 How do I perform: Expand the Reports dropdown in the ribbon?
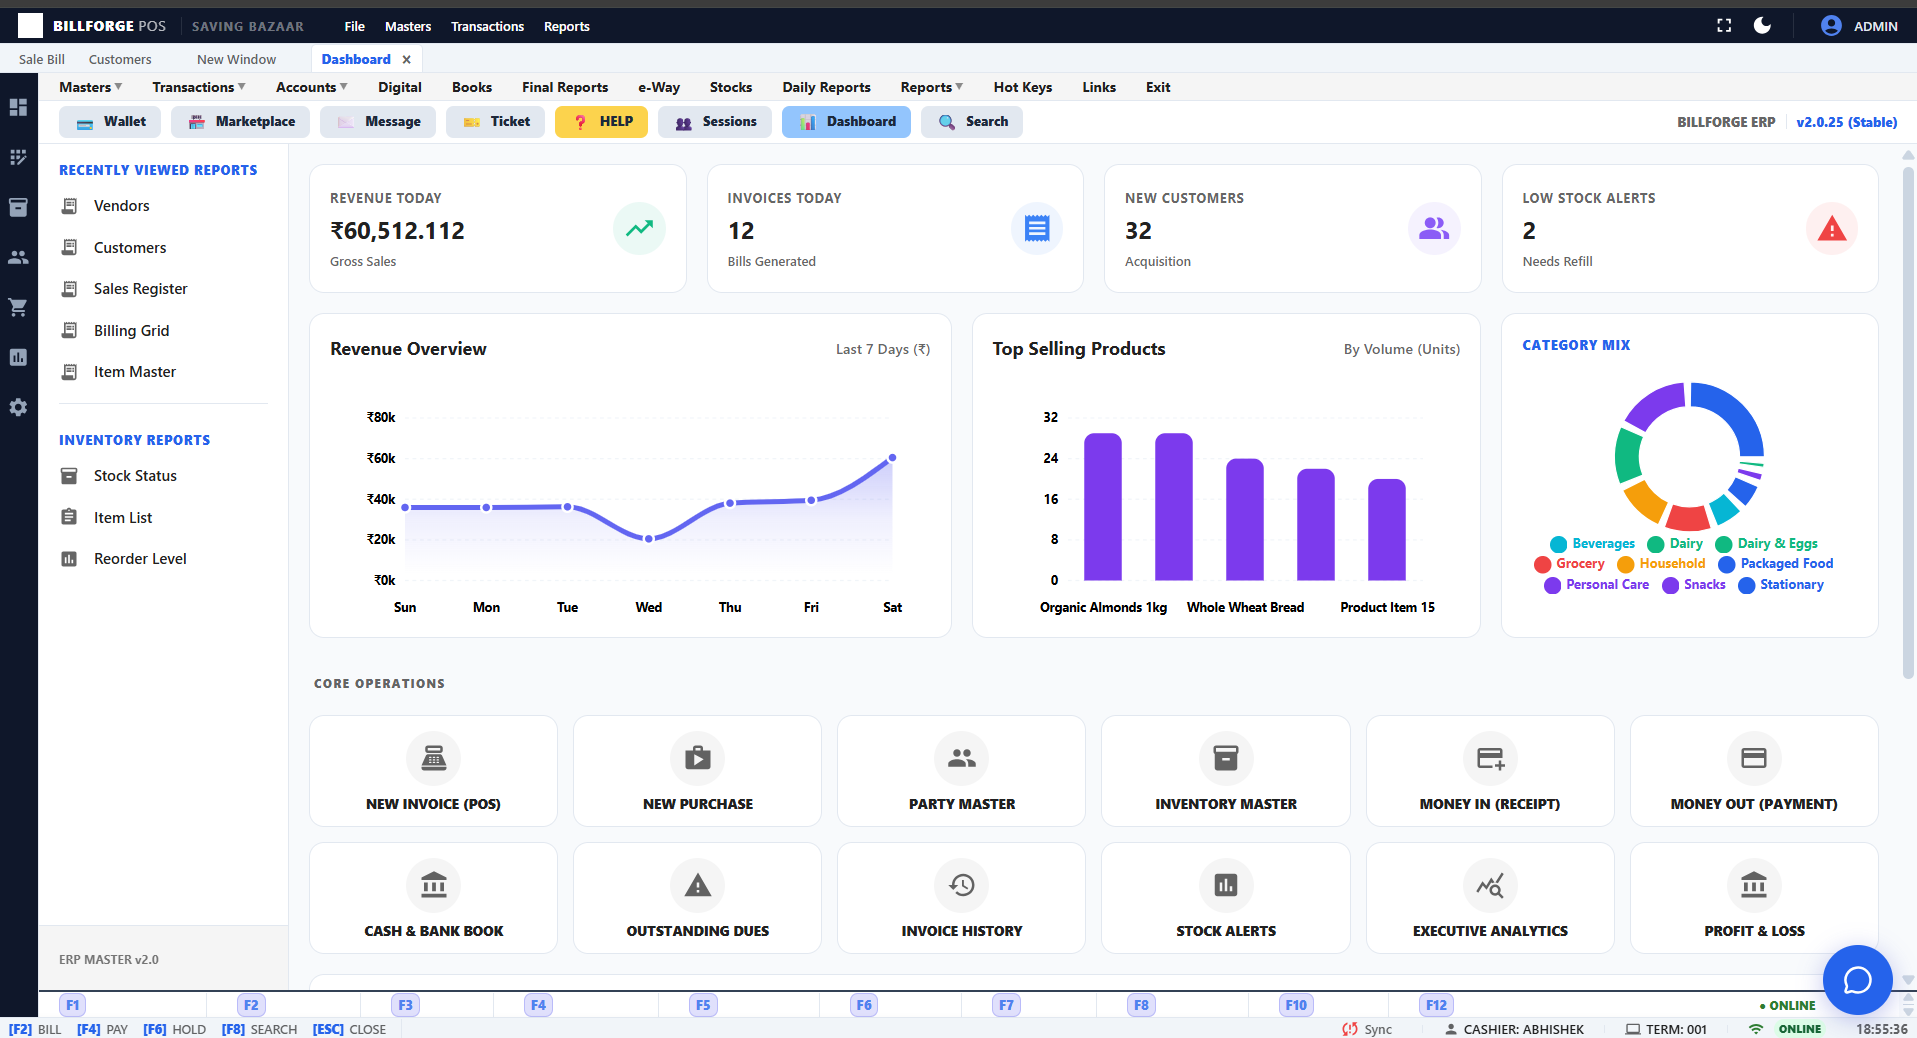(x=929, y=87)
